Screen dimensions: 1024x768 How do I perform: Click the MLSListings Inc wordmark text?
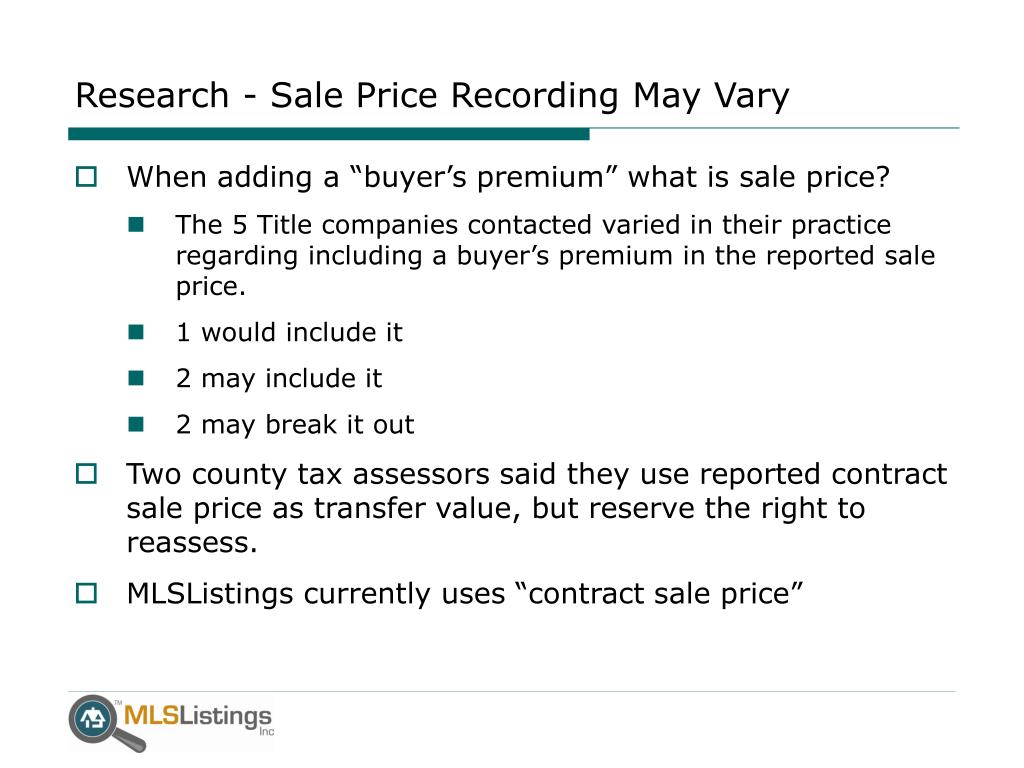(x=199, y=718)
